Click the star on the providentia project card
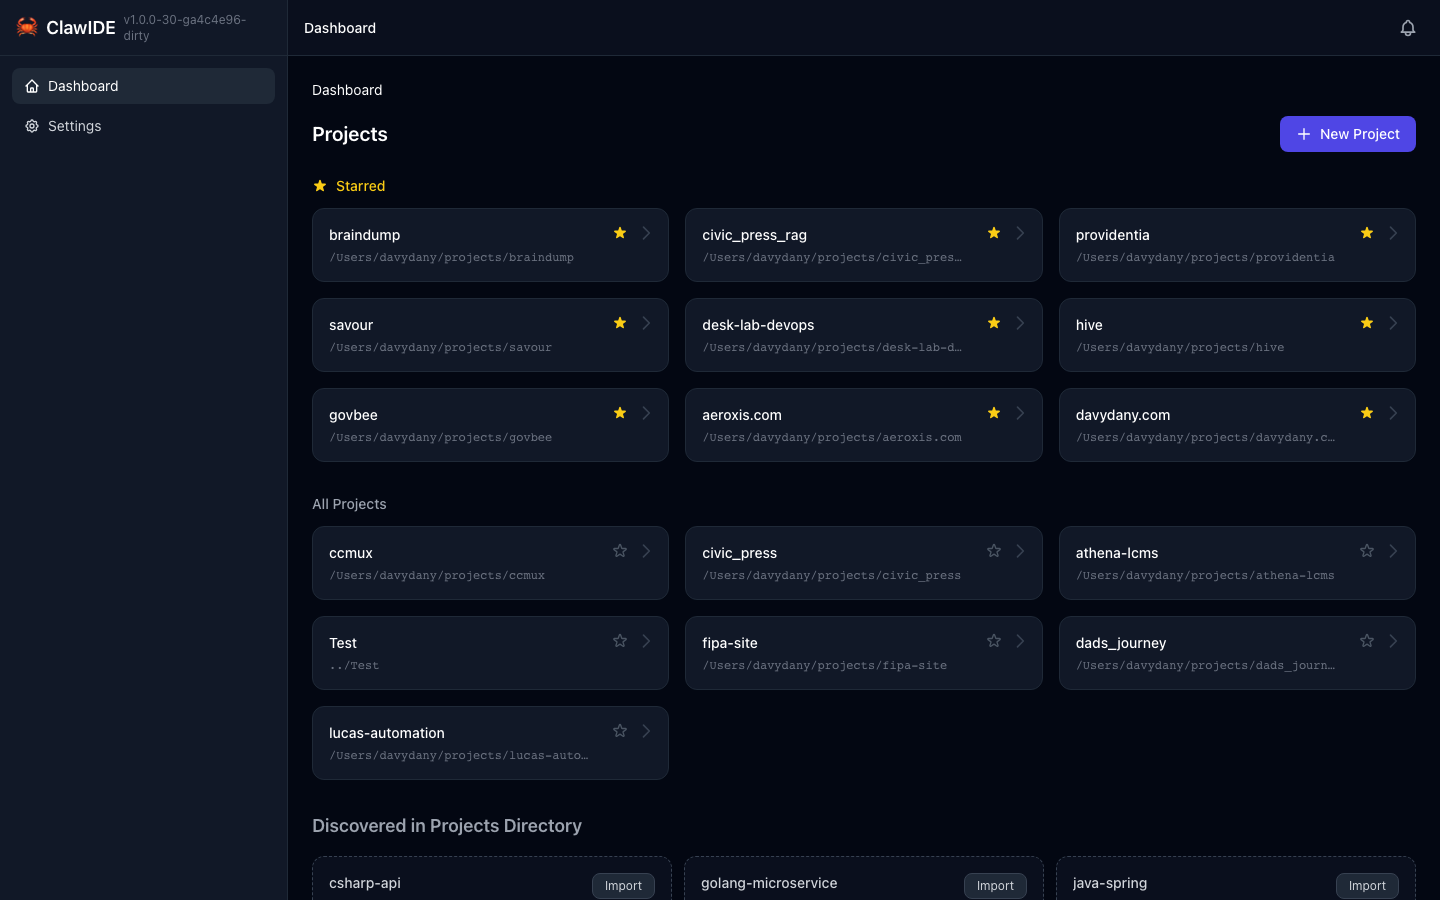Viewport: 1440px width, 900px height. click(1367, 232)
